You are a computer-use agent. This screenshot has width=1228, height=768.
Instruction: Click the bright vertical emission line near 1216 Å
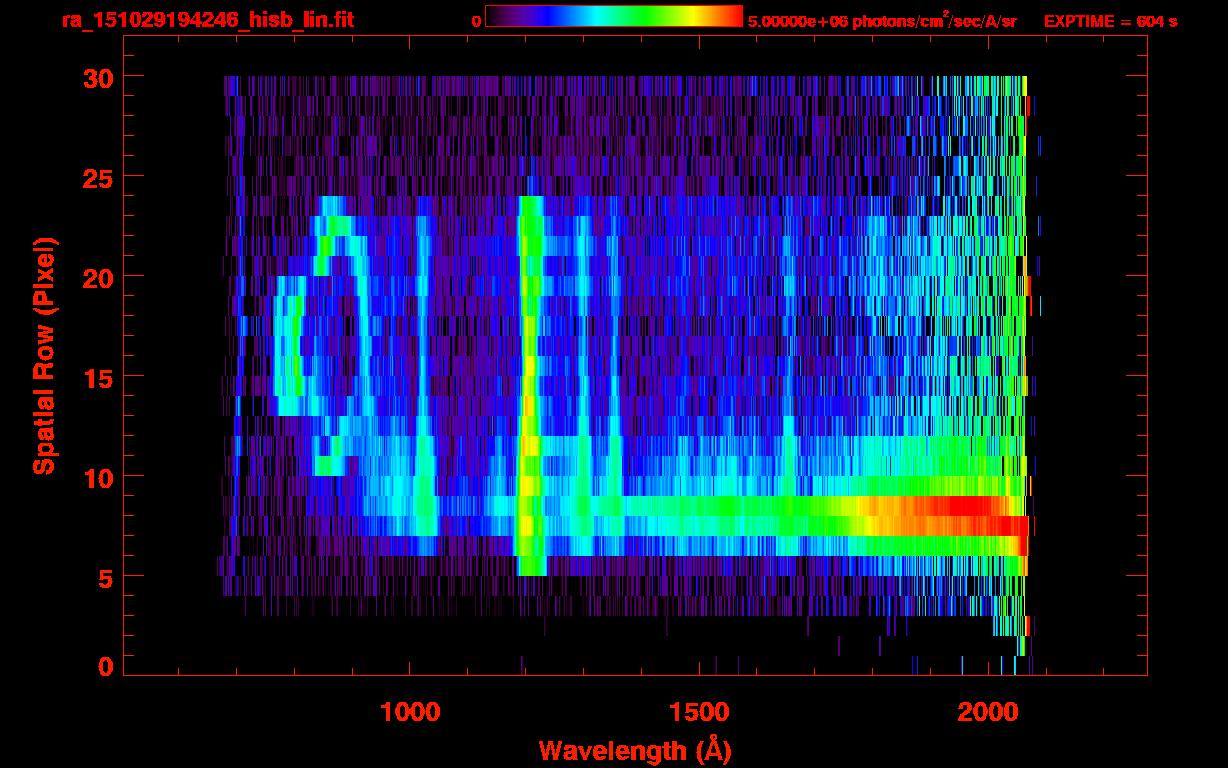(530, 385)
